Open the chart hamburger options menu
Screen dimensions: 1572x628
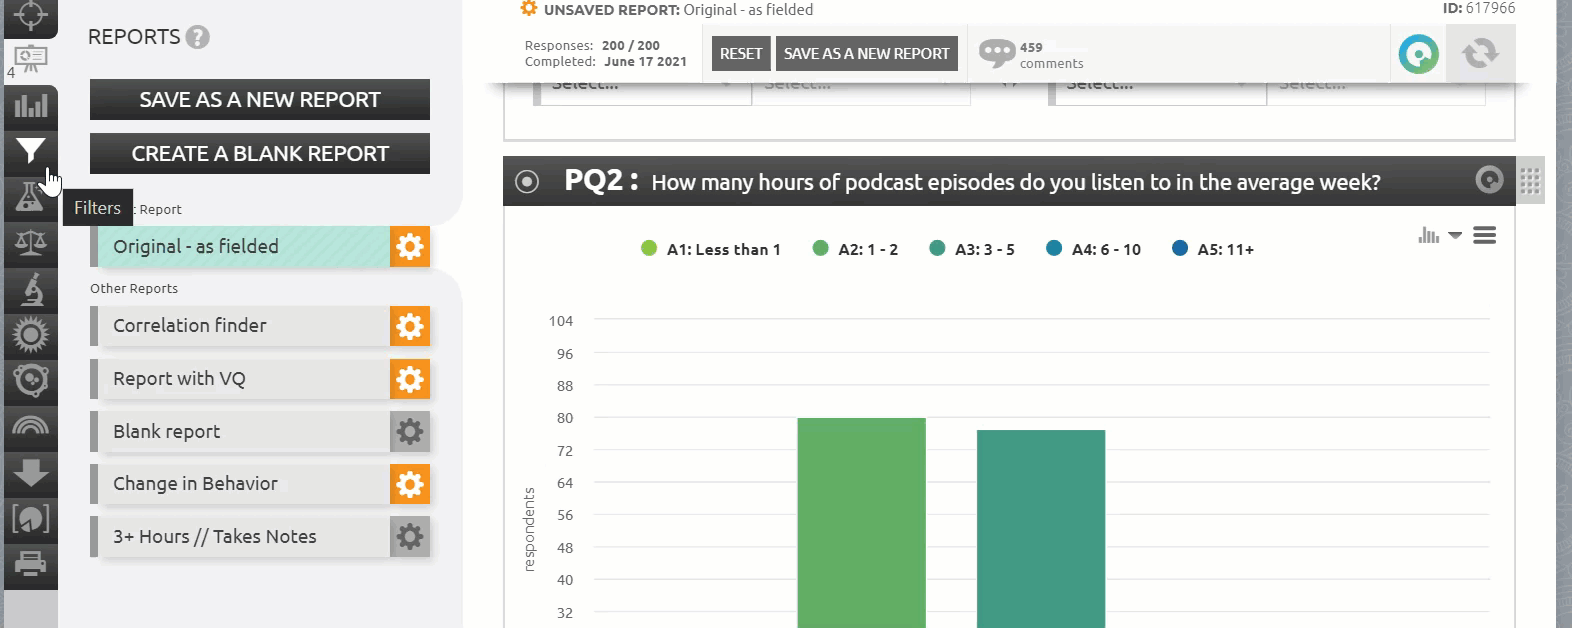pyautogui.click(x=1485, y=236)
